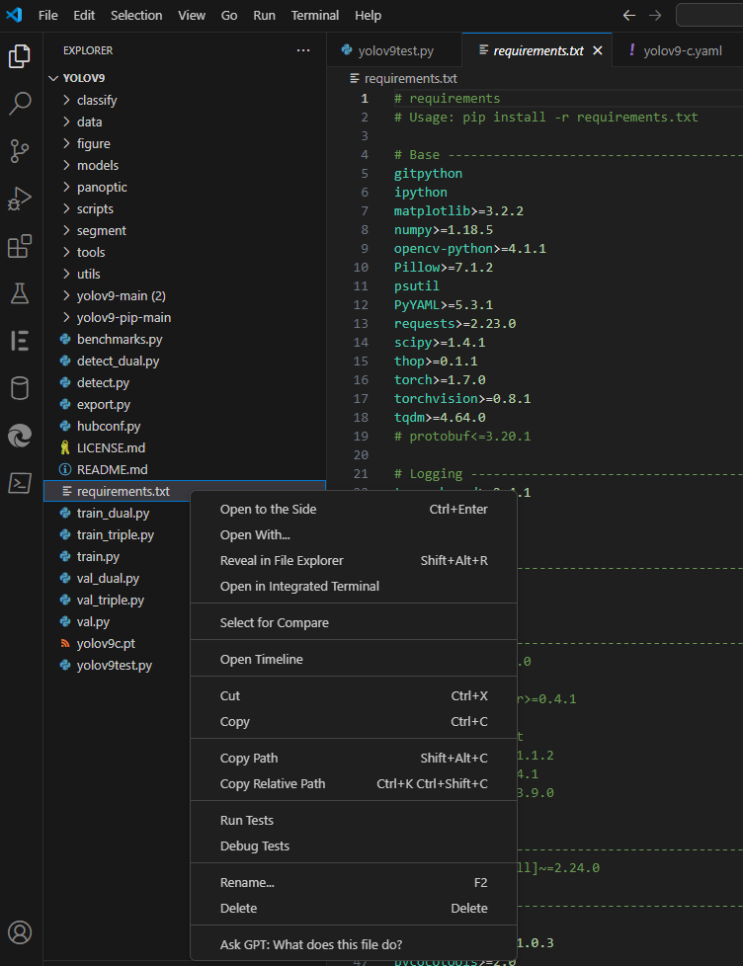Expand the classify folder

[x=96, y=100]
